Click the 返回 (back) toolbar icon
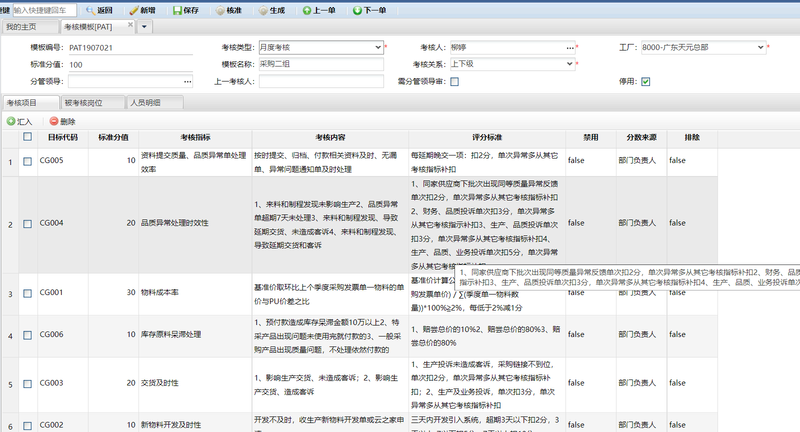This screenshot has height=432, width=800. click(91, 10)
